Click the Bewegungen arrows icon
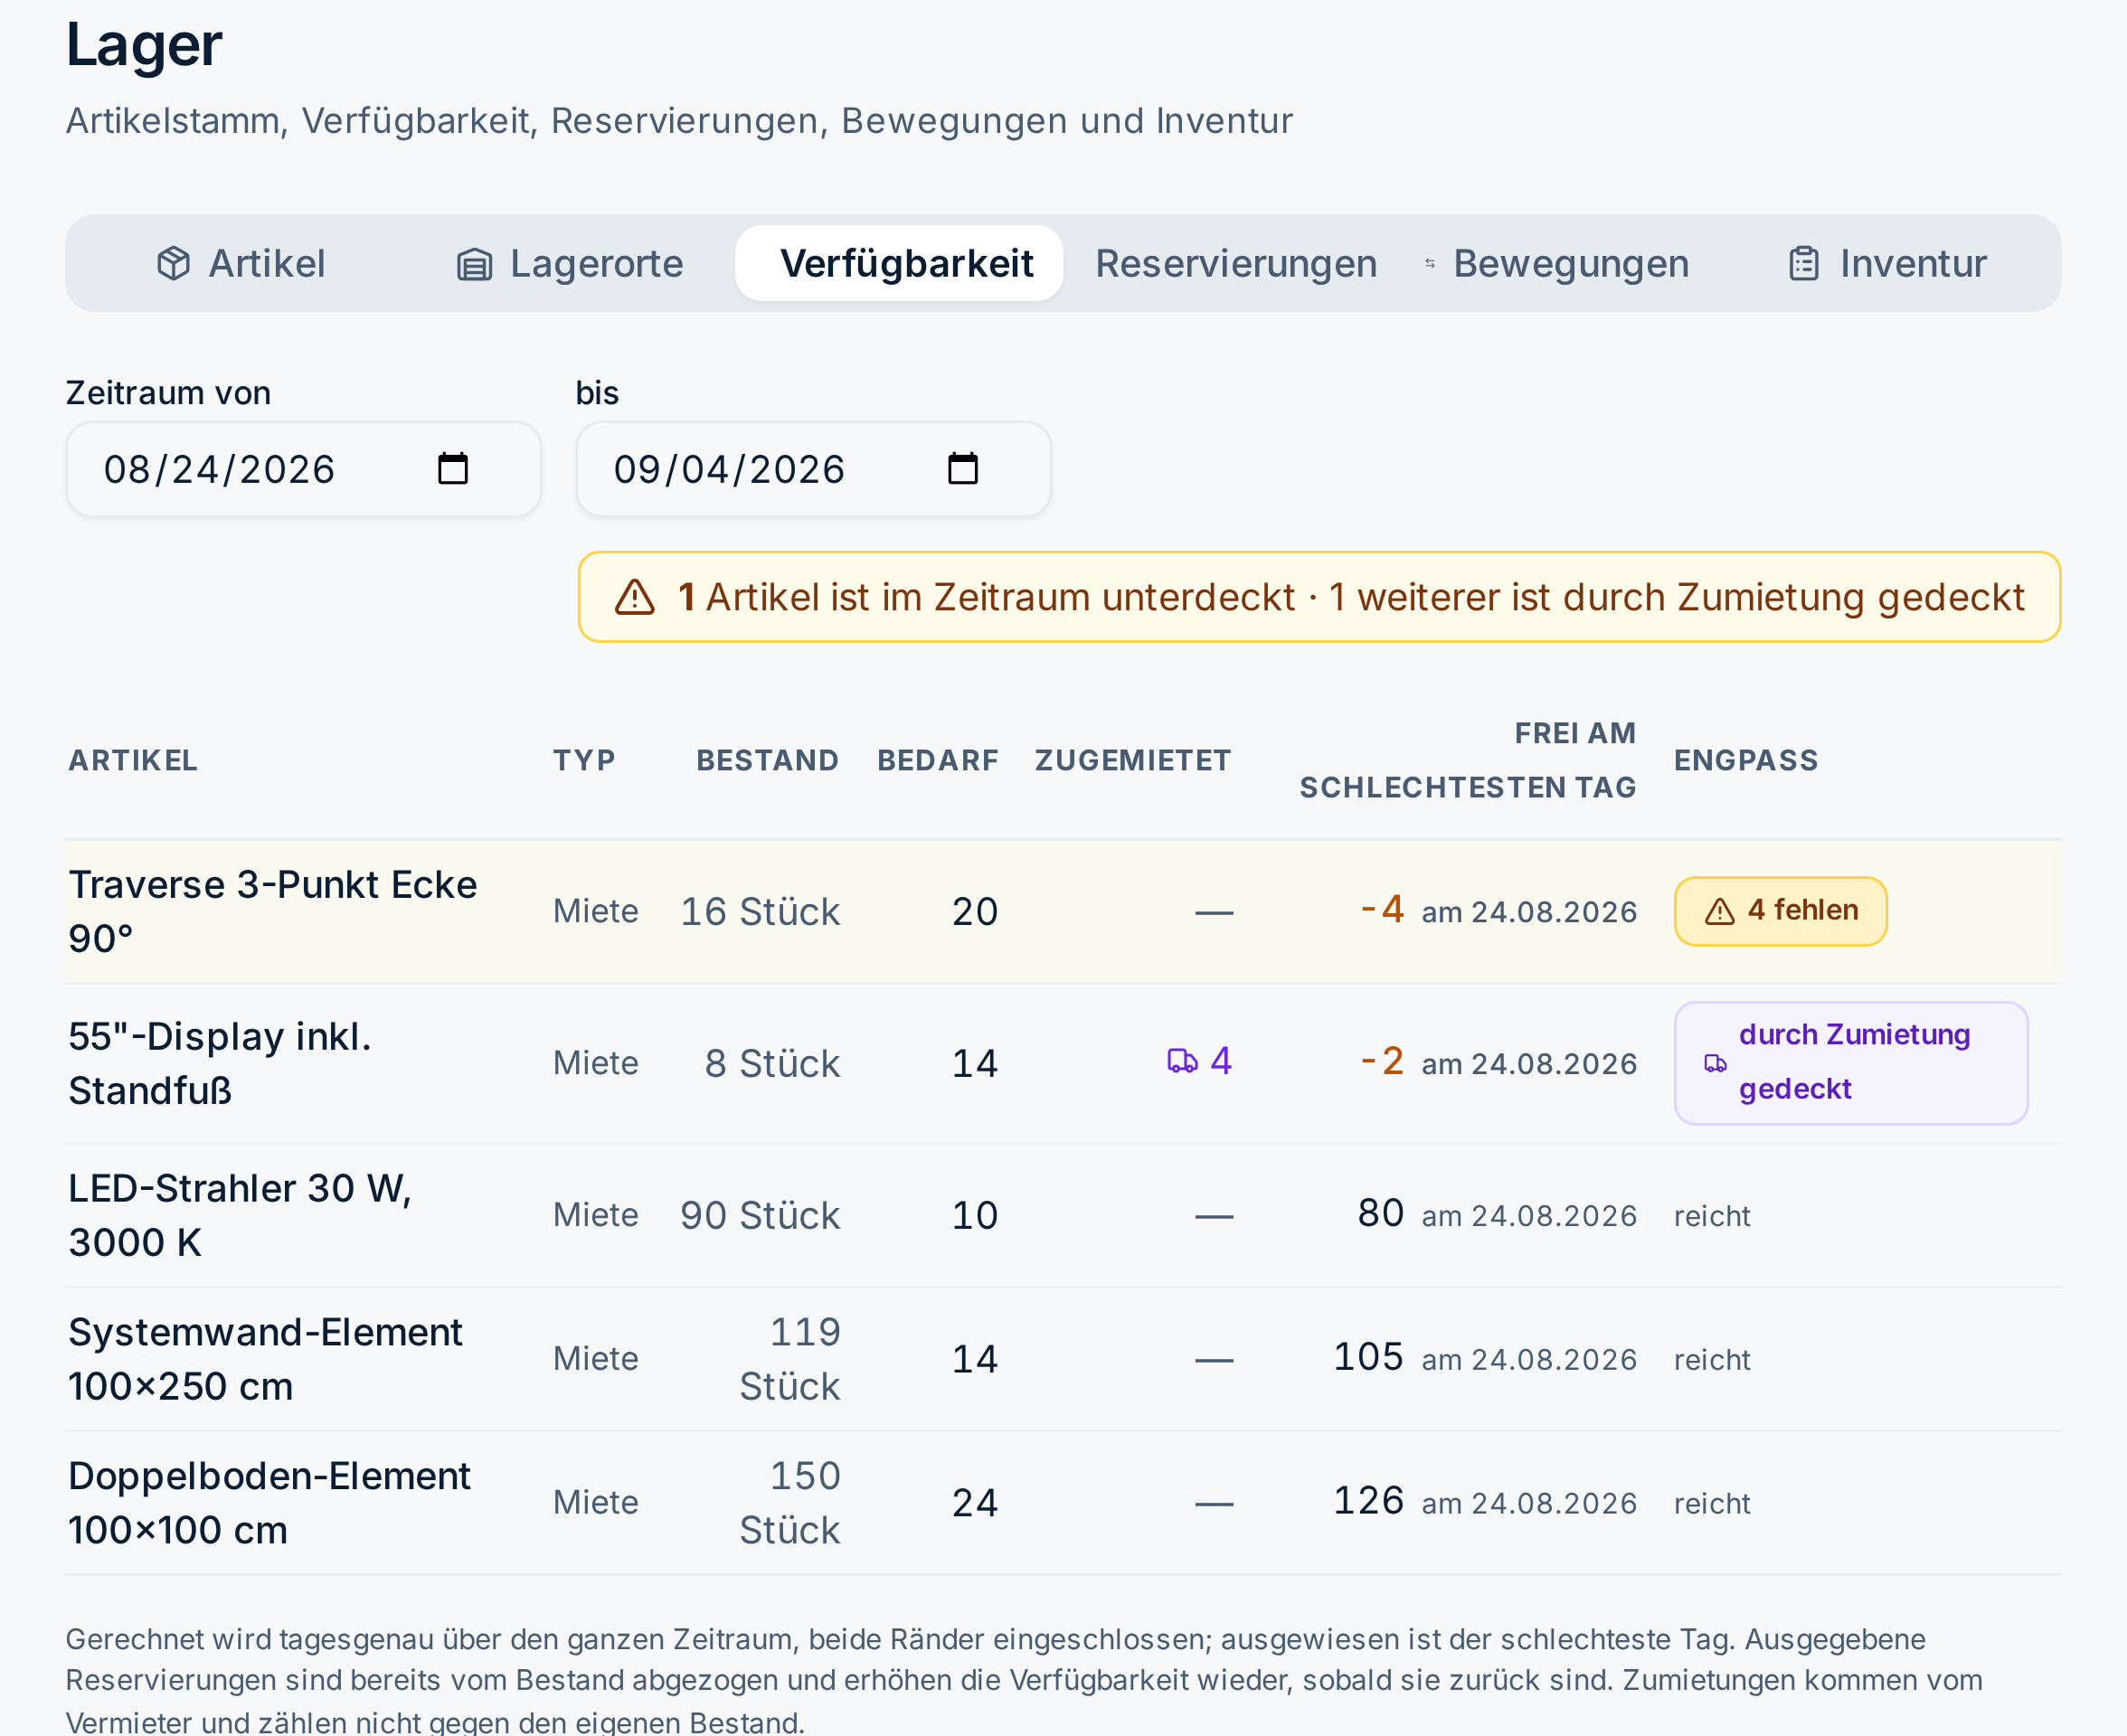2127x1736 pixels. 1430,264
